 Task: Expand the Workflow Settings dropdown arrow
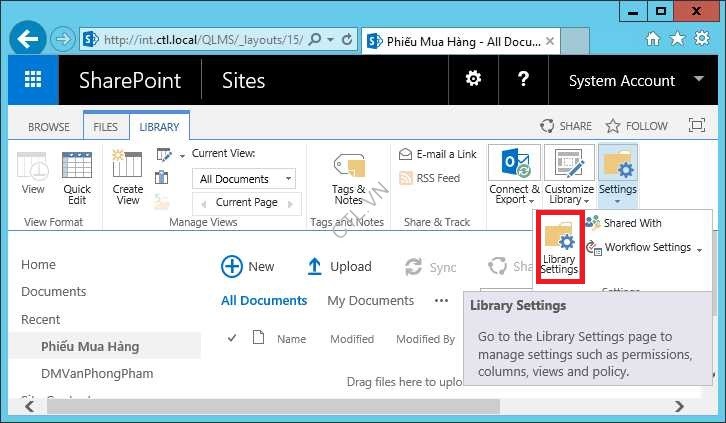tap(699, 248)
